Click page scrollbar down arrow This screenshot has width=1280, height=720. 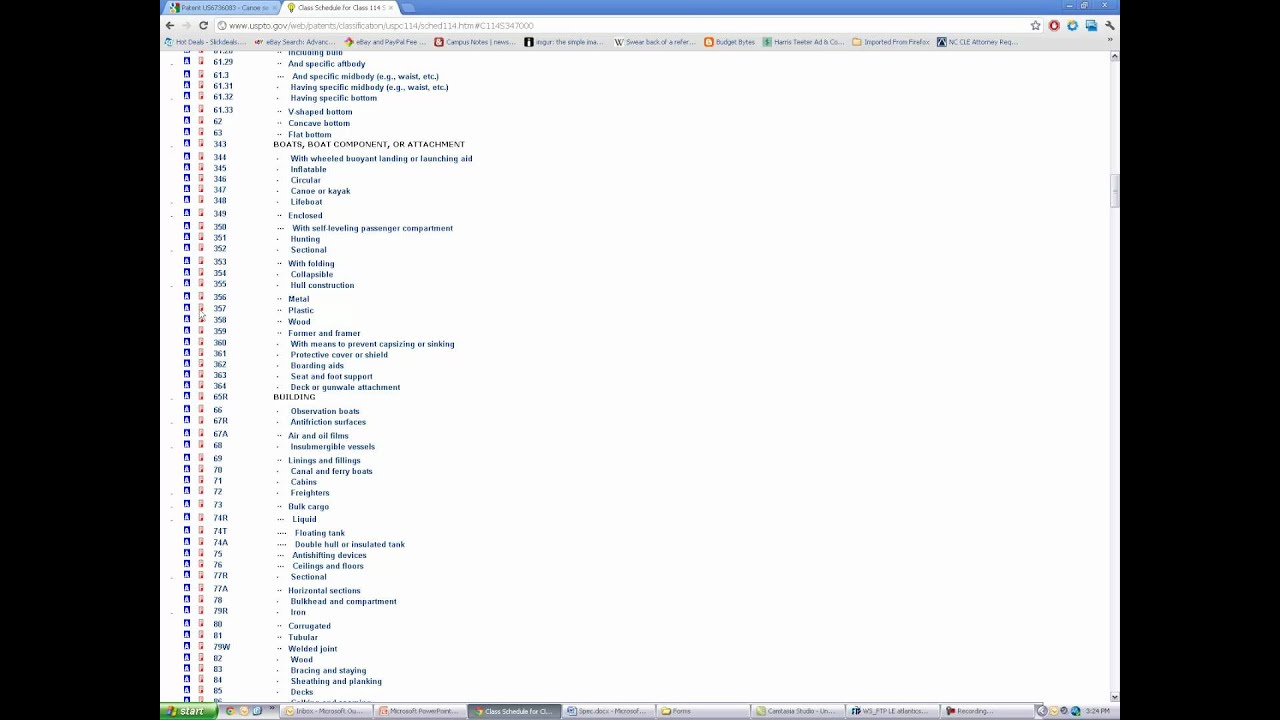[1114, 697]
